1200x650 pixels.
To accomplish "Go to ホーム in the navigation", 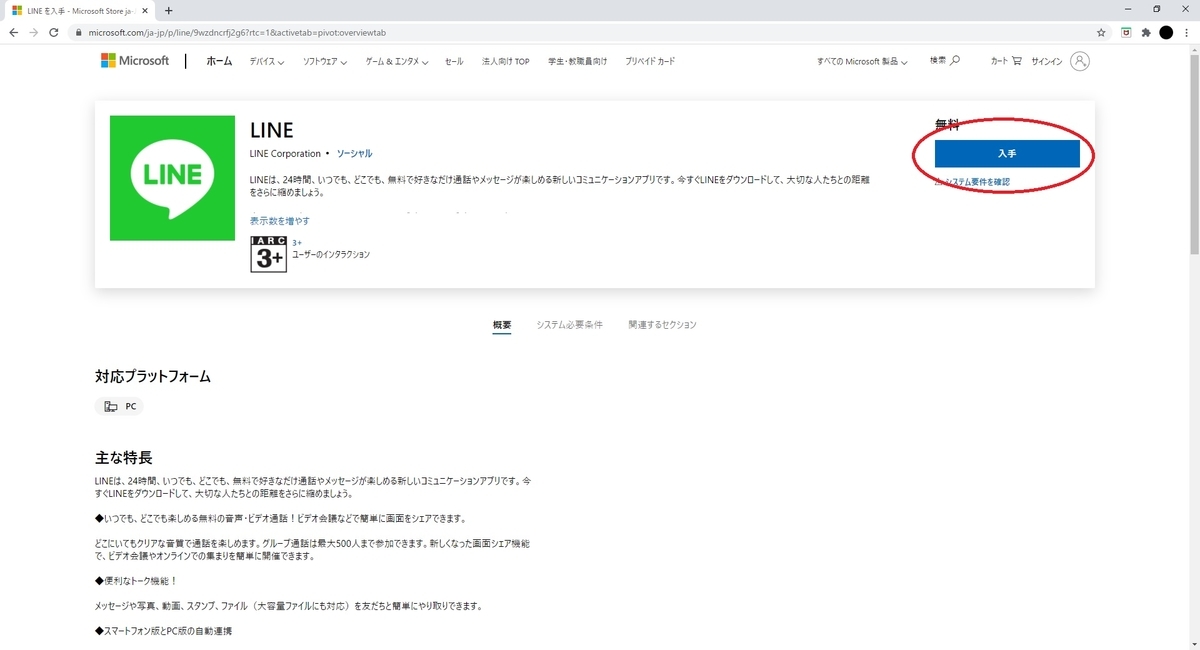I will pos(219,61).
